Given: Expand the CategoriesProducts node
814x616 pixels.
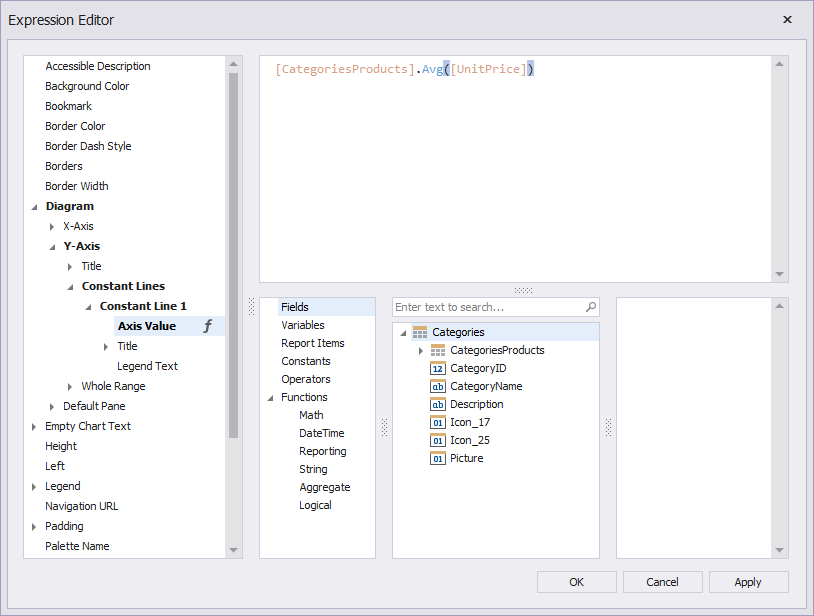Looking at the screenshot, I should [x=421, y=351].
